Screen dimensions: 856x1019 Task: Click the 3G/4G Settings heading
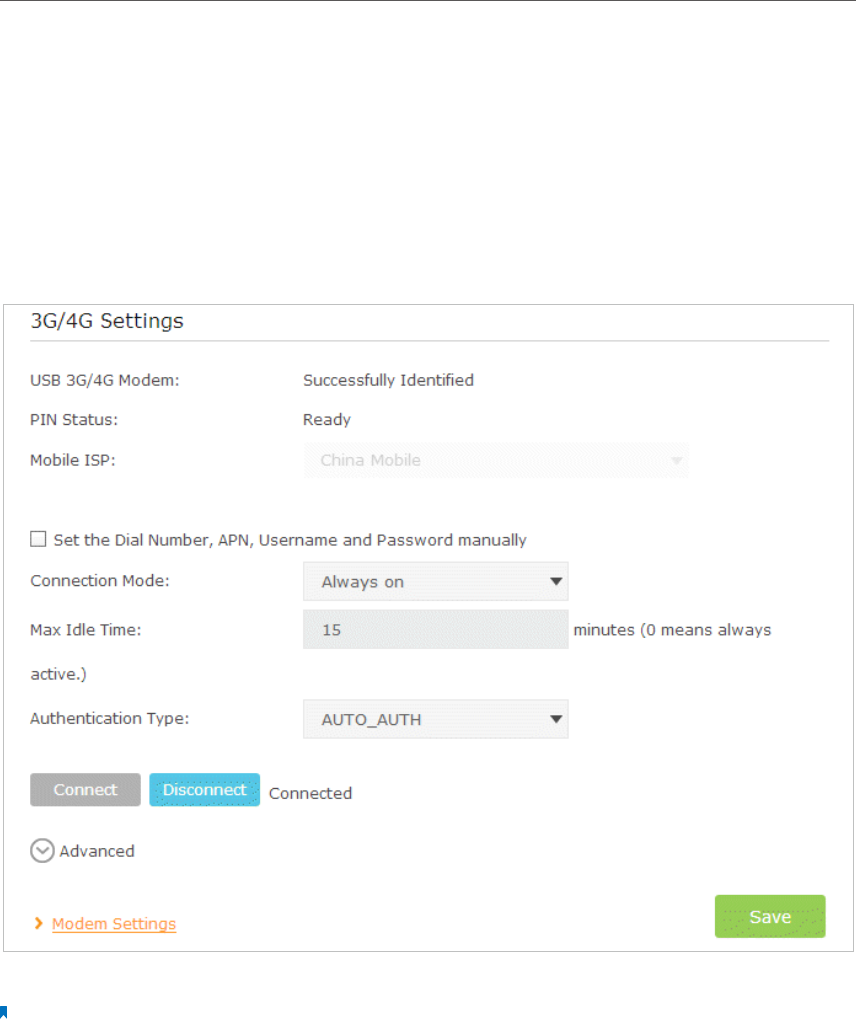[107, 321]
